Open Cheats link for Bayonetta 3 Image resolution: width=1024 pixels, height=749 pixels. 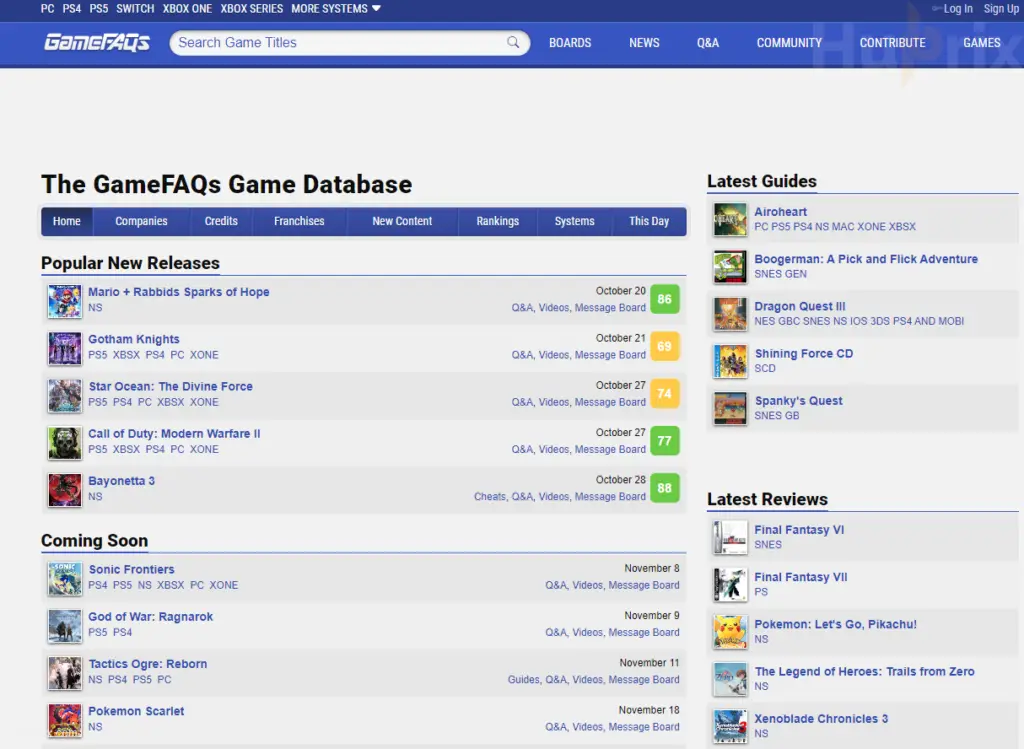click(x=489, y=496)
